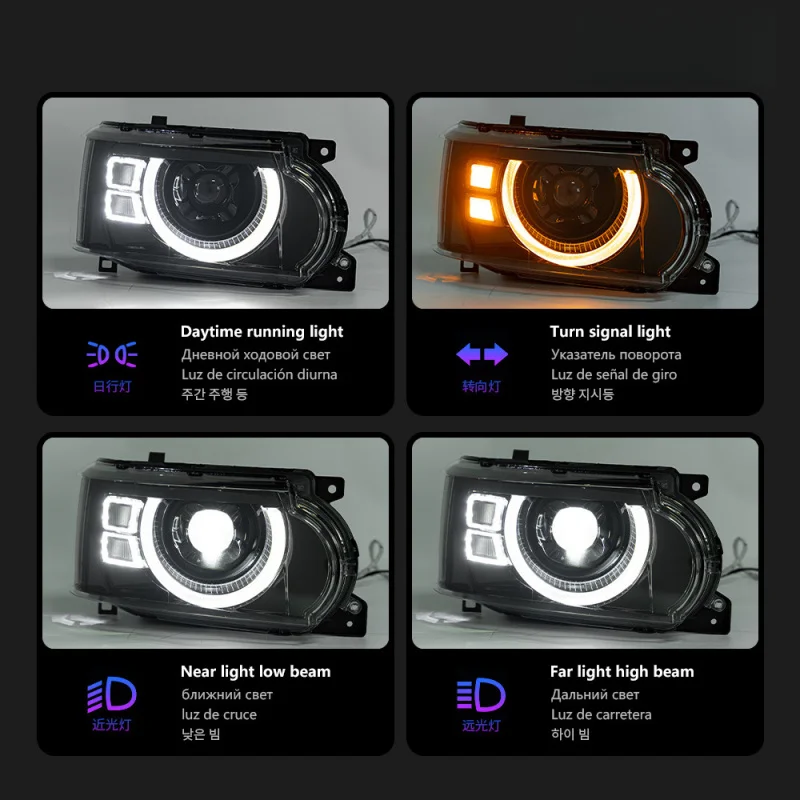Click the daytime running light icon

coord(112,355)
